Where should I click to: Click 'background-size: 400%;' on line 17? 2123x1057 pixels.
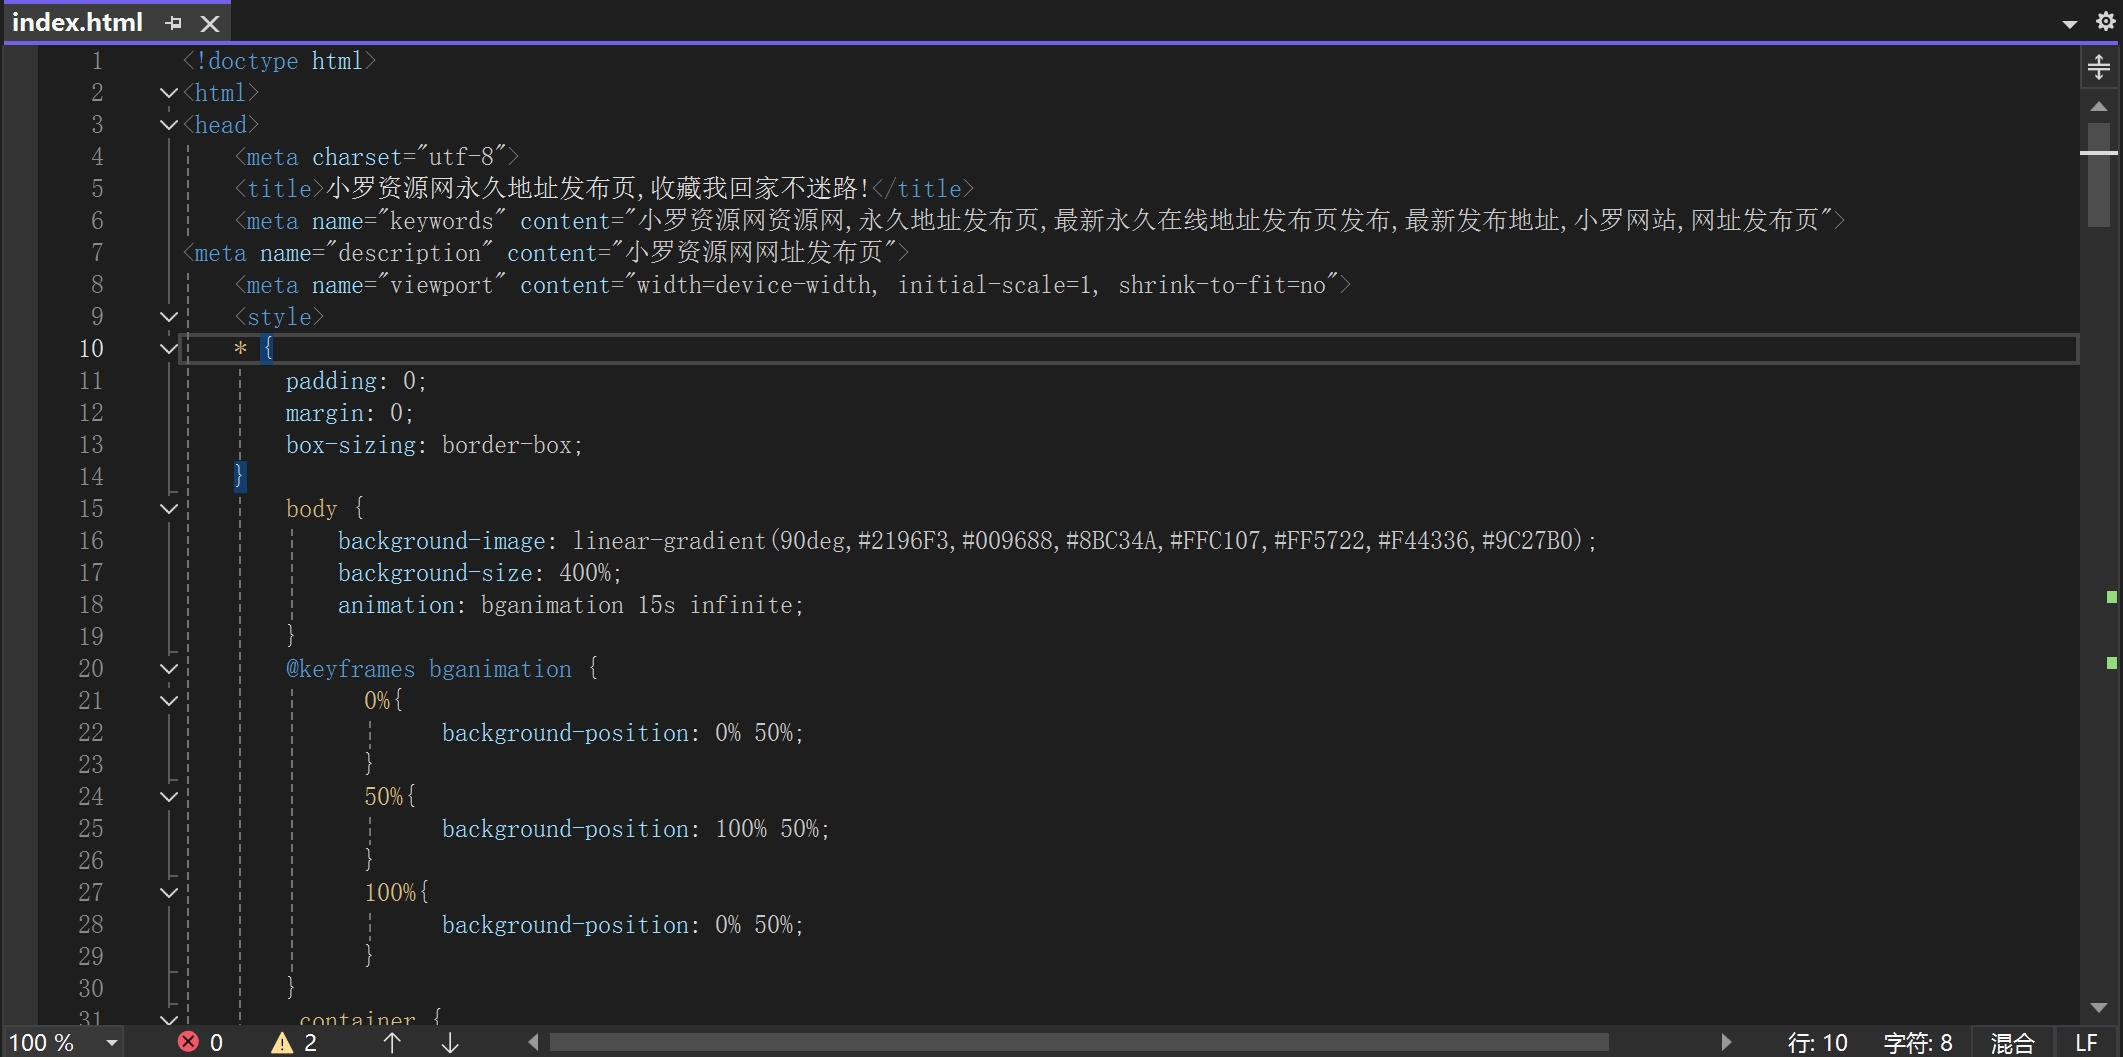(480, 573)
